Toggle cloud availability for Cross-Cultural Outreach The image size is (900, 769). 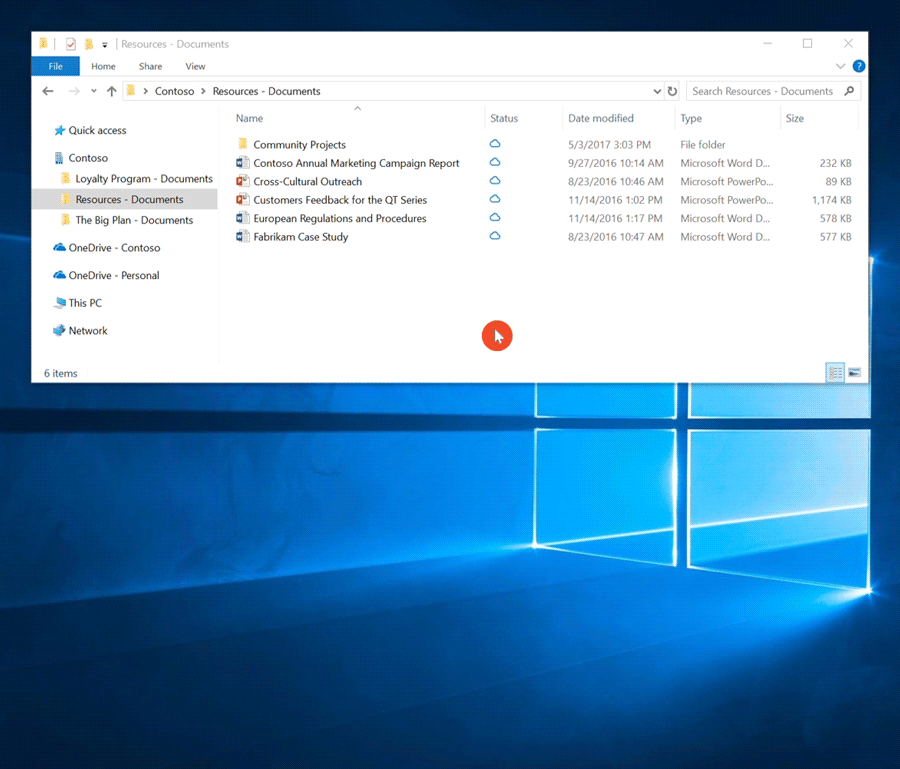(x=494, y=181)
